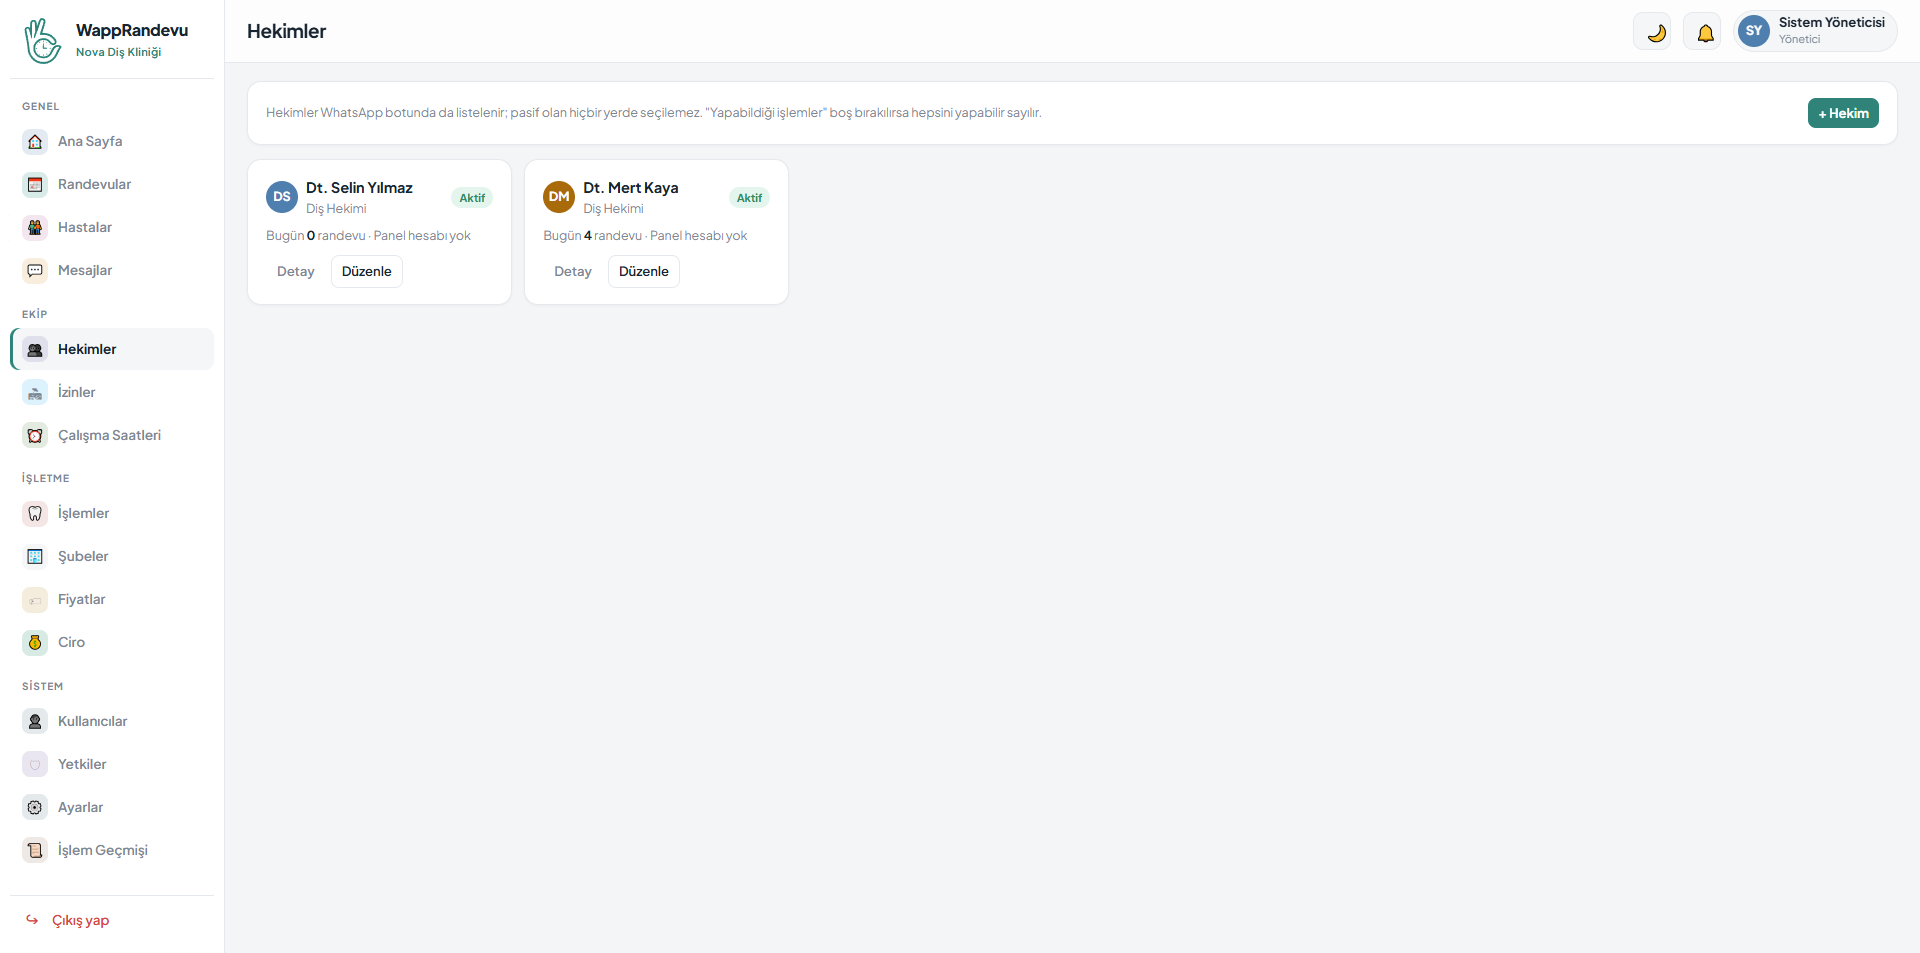Viewport: 1920px width, 953px height.
Task: Go to Randevular menu item
Action: click(112, 185)
